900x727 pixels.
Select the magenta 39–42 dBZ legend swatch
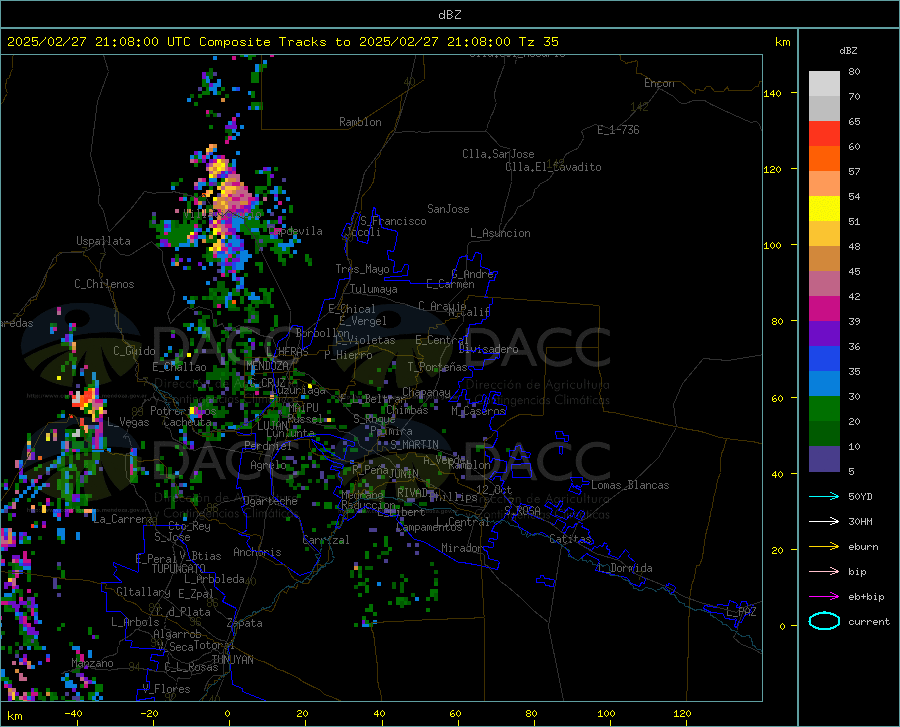[x=824, y=309]
